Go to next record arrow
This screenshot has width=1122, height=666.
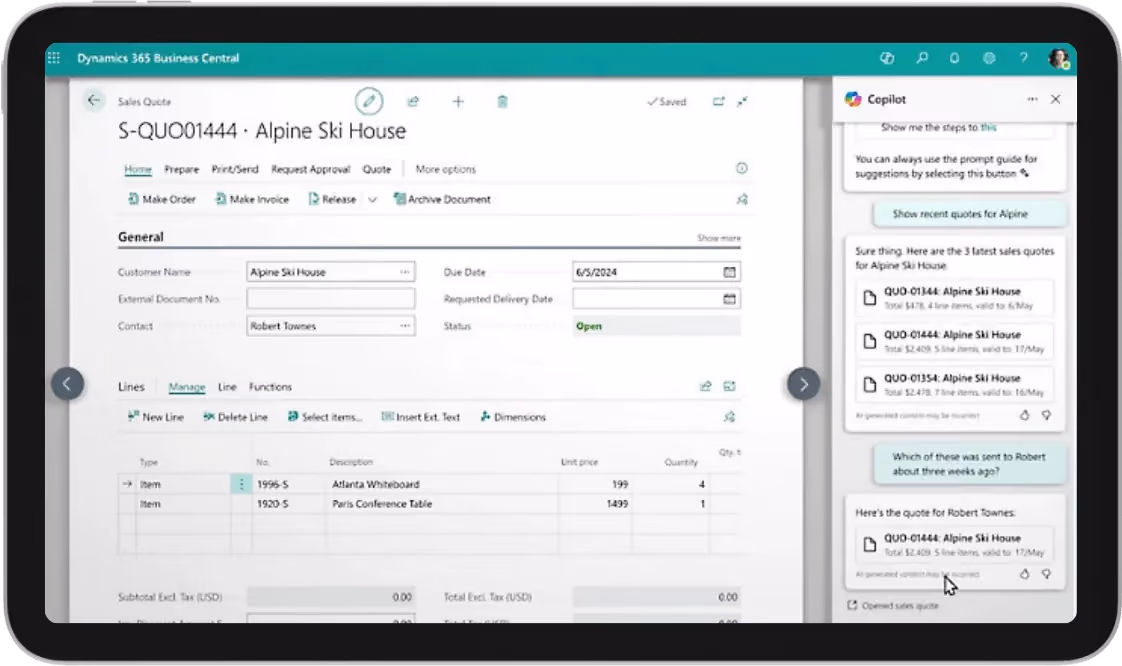click(804, 384)
